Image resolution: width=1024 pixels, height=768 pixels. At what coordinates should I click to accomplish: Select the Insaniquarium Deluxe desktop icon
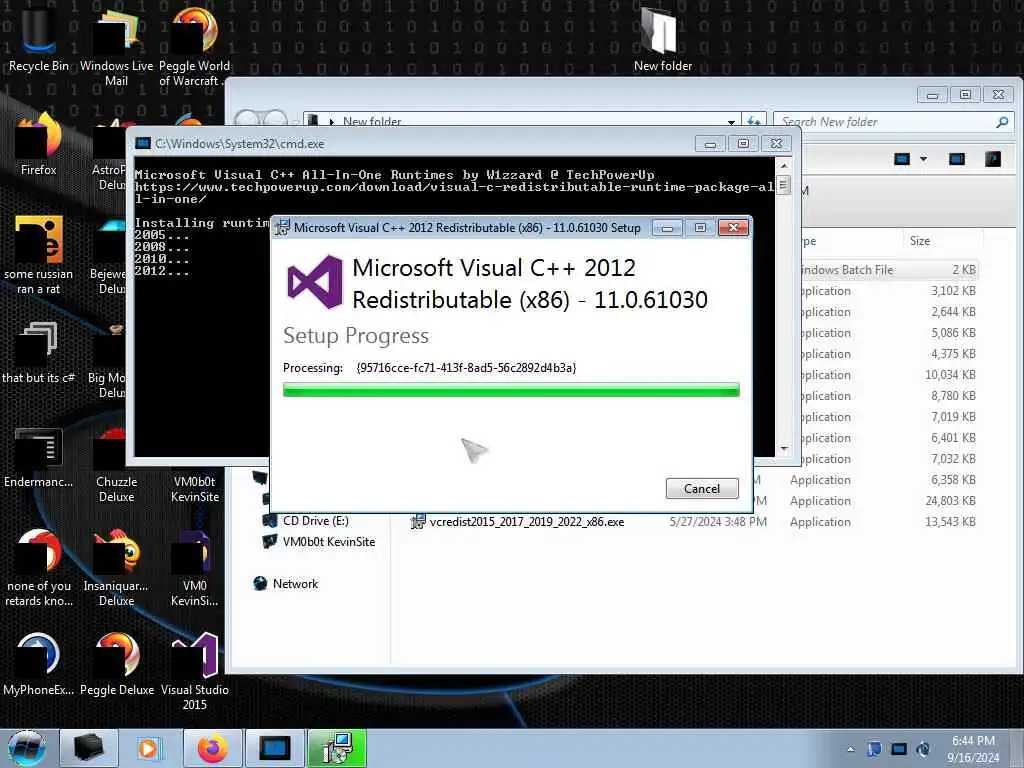coord(116,567)
